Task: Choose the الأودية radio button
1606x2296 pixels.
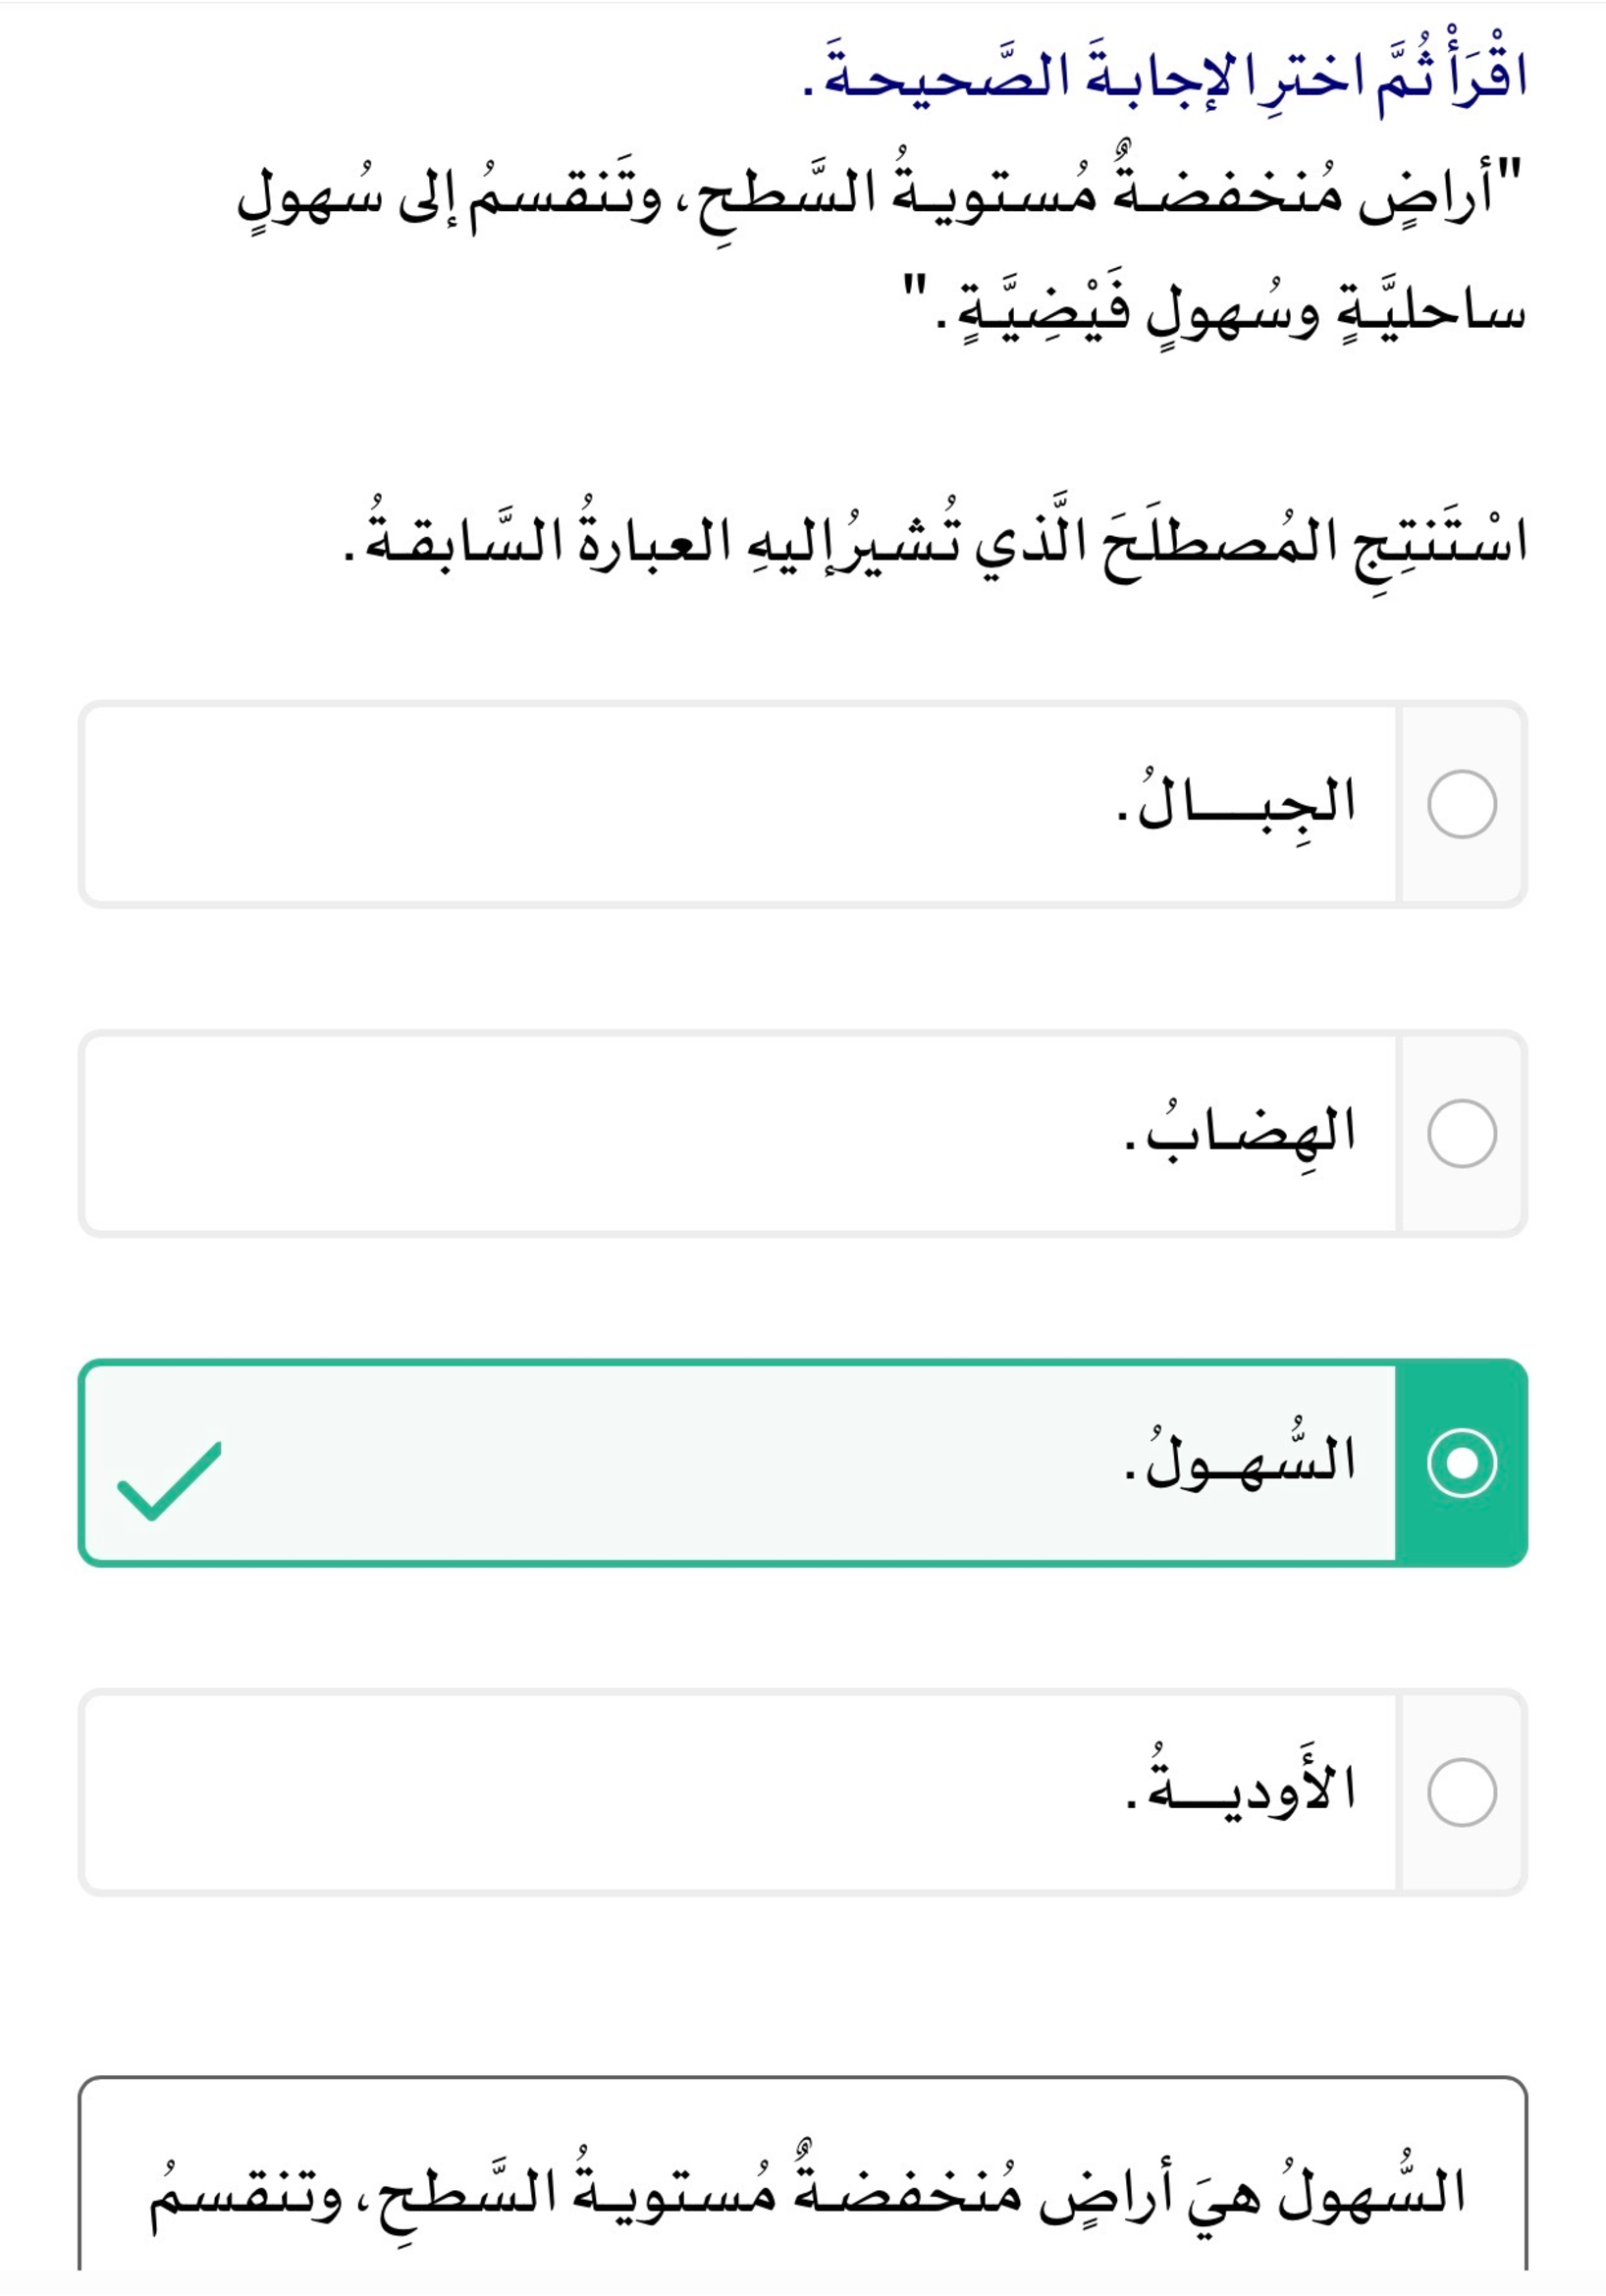Action: pyautogui.click(x=1461, y=1792)
